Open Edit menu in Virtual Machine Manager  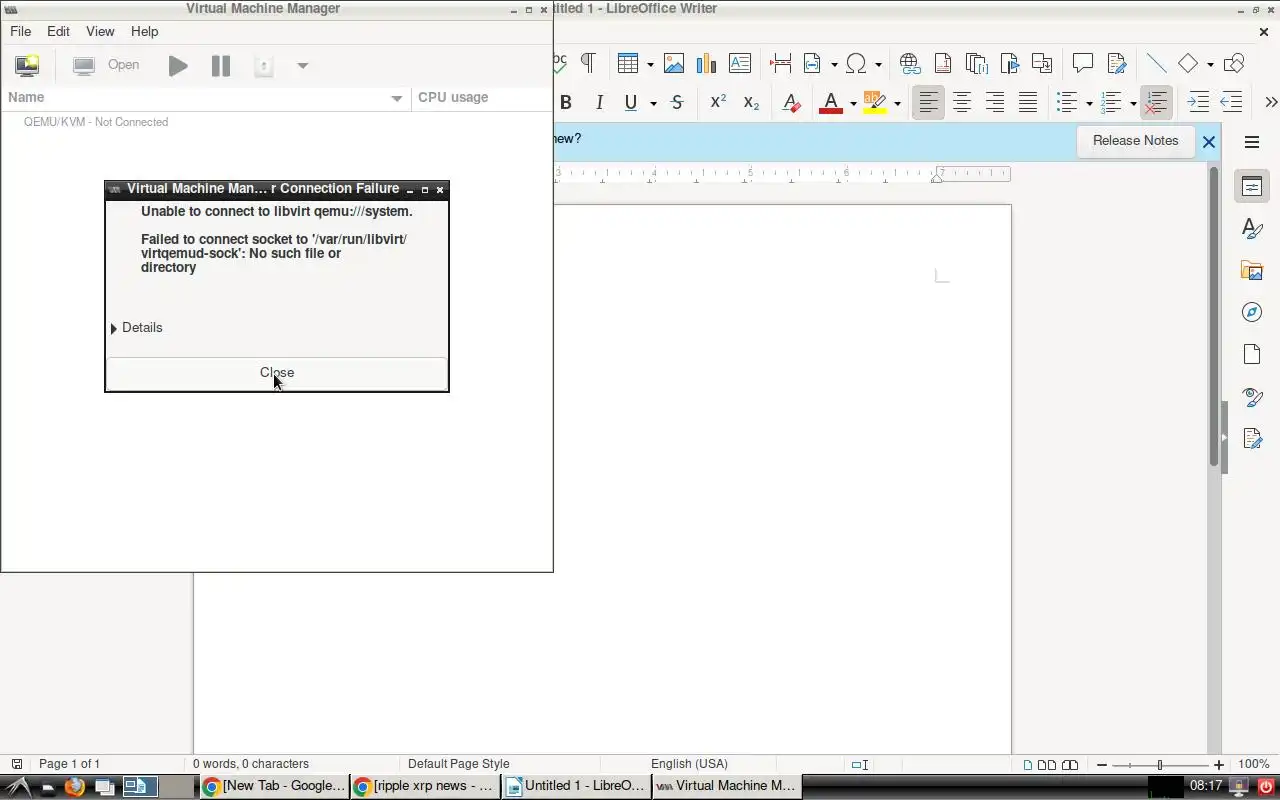click(58, 31)
